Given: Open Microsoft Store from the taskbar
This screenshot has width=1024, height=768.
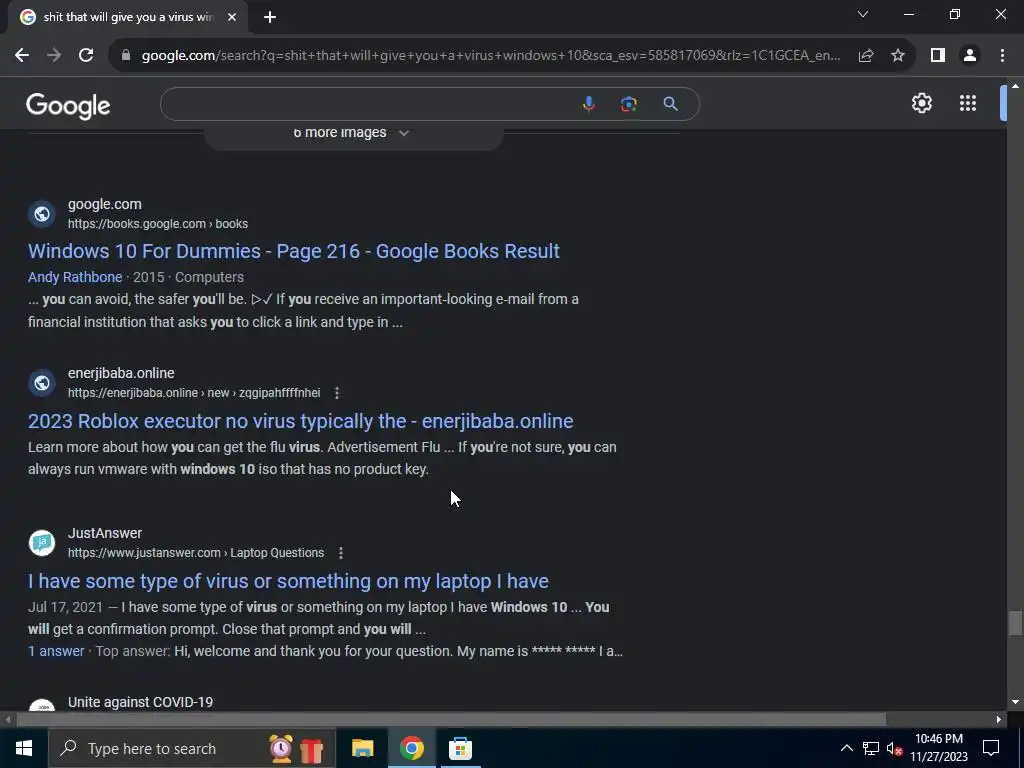Looking at the screenshot, I should (x=460, y=748).
